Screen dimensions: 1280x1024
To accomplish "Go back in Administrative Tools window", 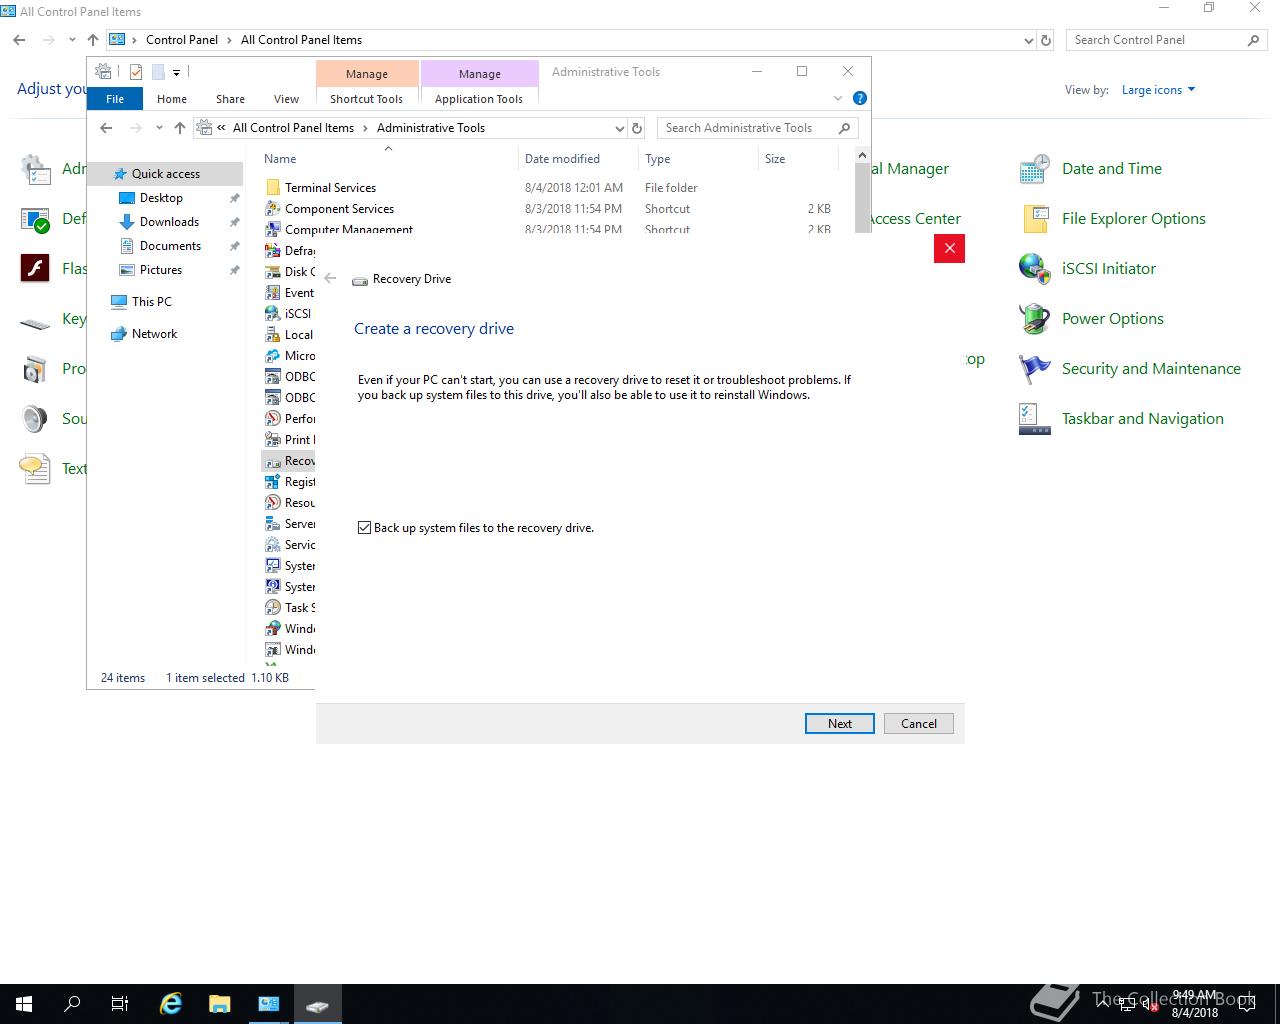I will point(106,128).
